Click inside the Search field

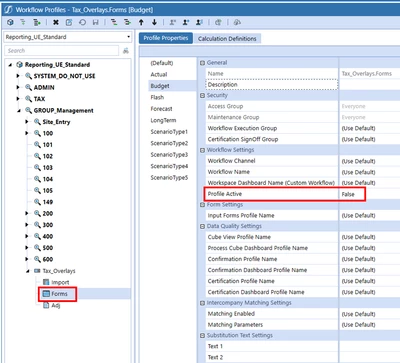(62, 51)
